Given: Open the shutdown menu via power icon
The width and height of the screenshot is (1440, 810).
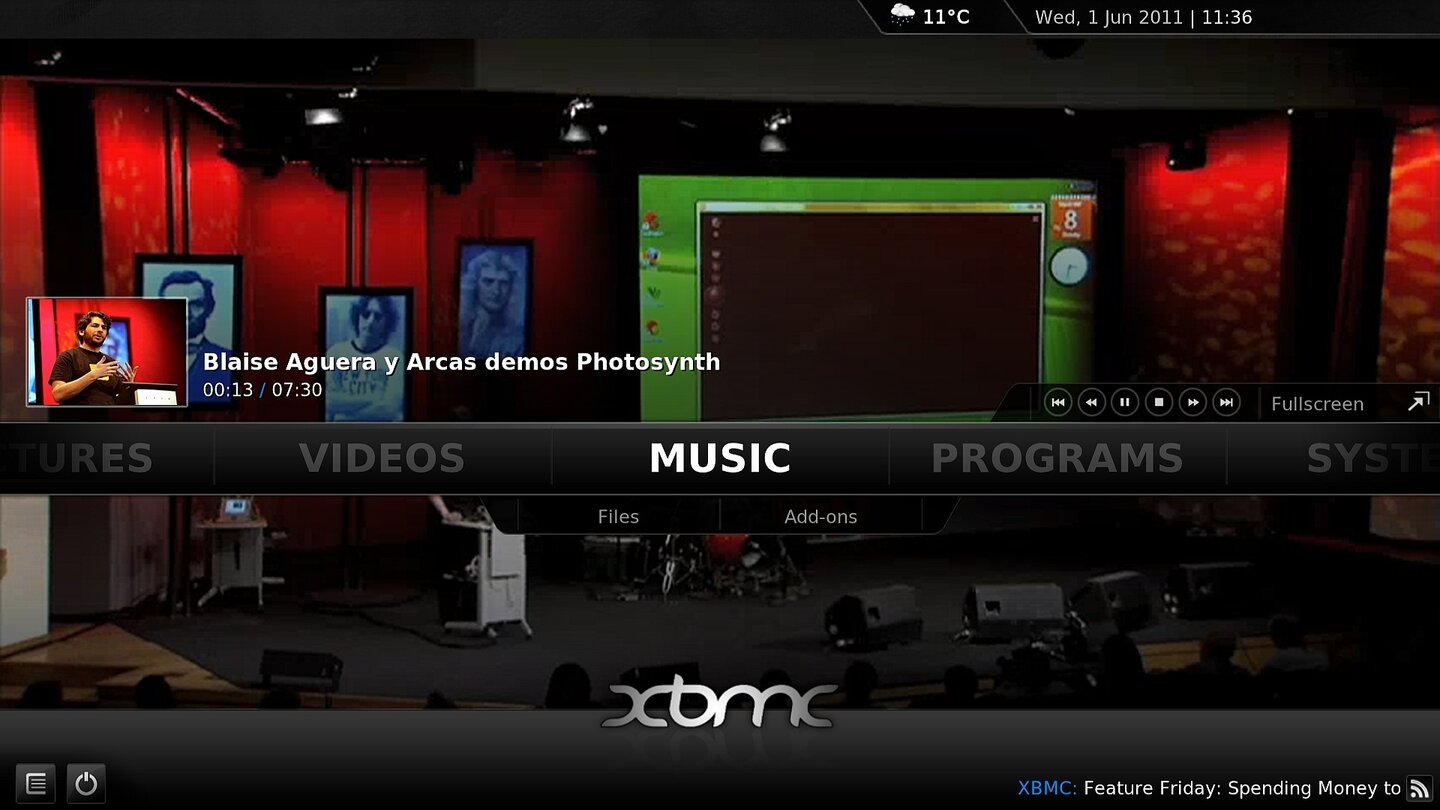Looking at the screenshot, I should 86,783.
